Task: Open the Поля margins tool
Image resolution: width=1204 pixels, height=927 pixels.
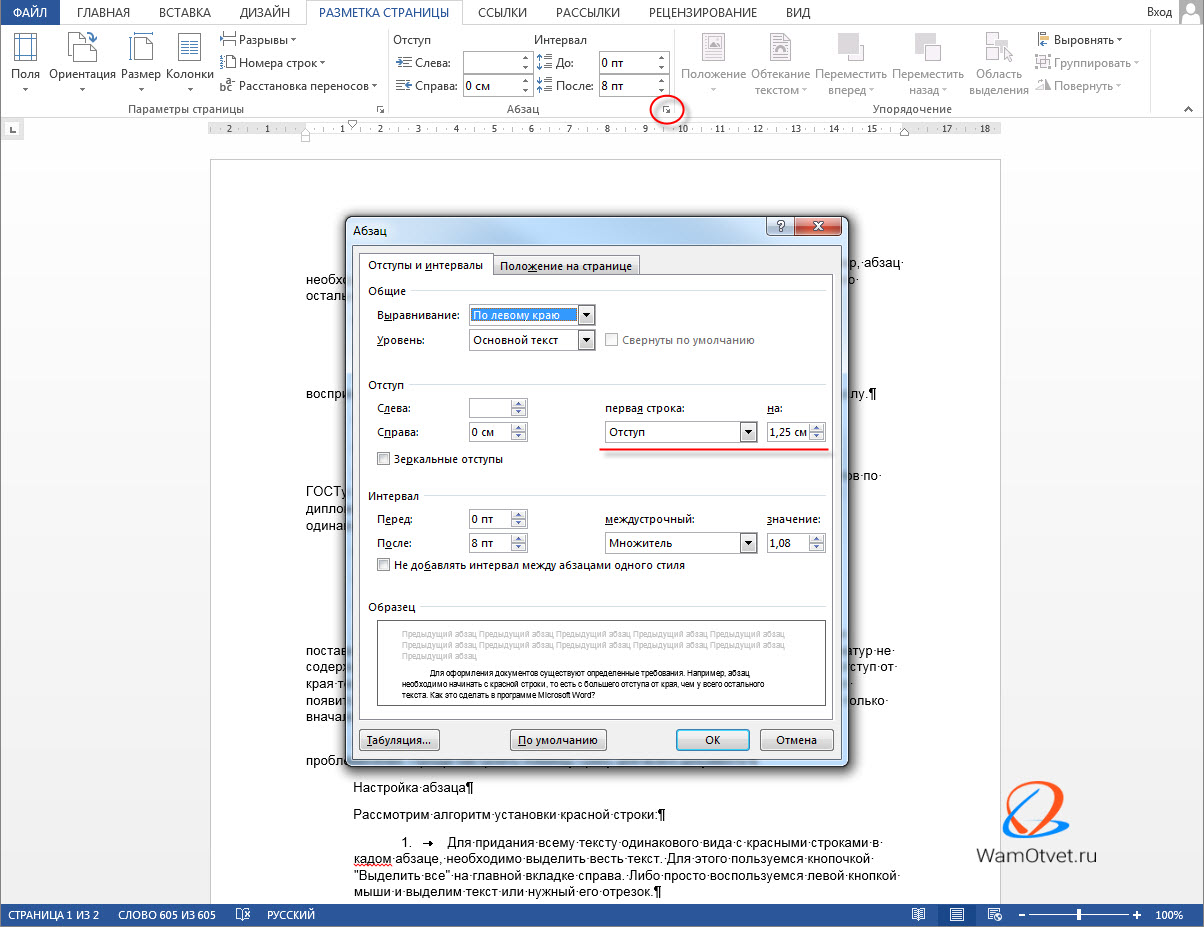Action: pos(25,58)
